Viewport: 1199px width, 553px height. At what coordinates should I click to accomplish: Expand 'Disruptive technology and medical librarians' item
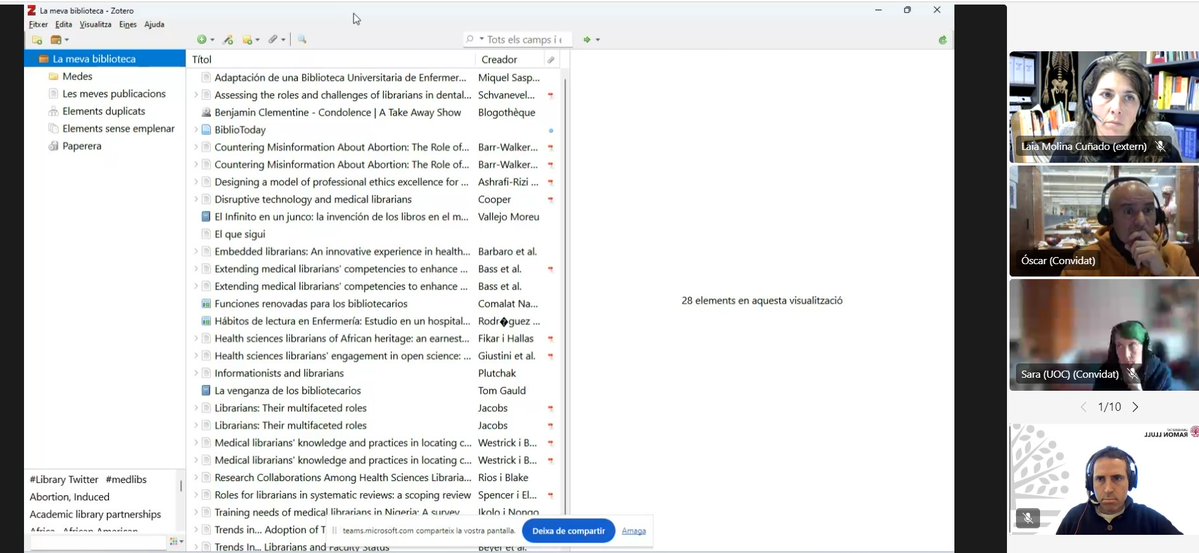195,200
